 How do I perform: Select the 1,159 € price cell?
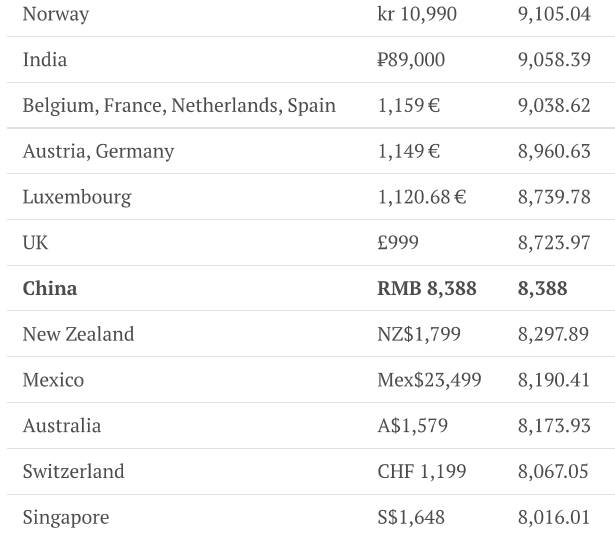pos(409,106)
